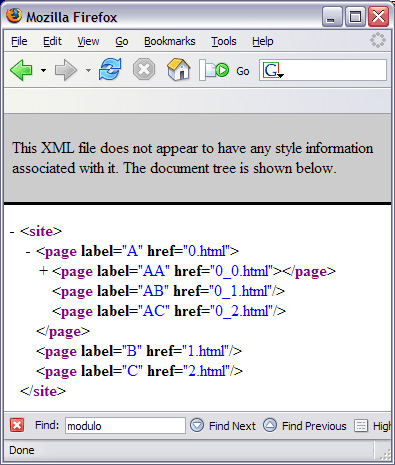Open the Google search engine dropdown
Image resolution: width=395 pixels, height=465 pixels.
[x=273, y=70]
